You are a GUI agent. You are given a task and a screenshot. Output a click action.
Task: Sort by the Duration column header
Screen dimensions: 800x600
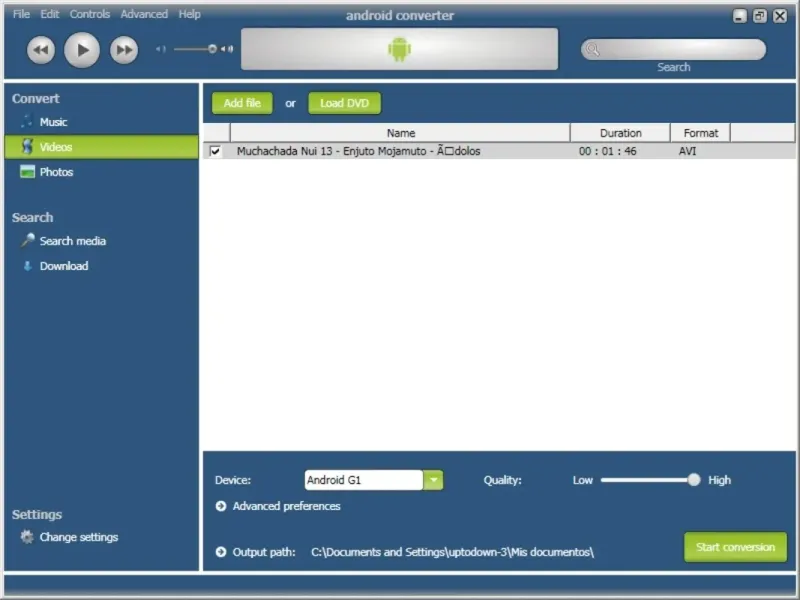click(x=620, y=133)
